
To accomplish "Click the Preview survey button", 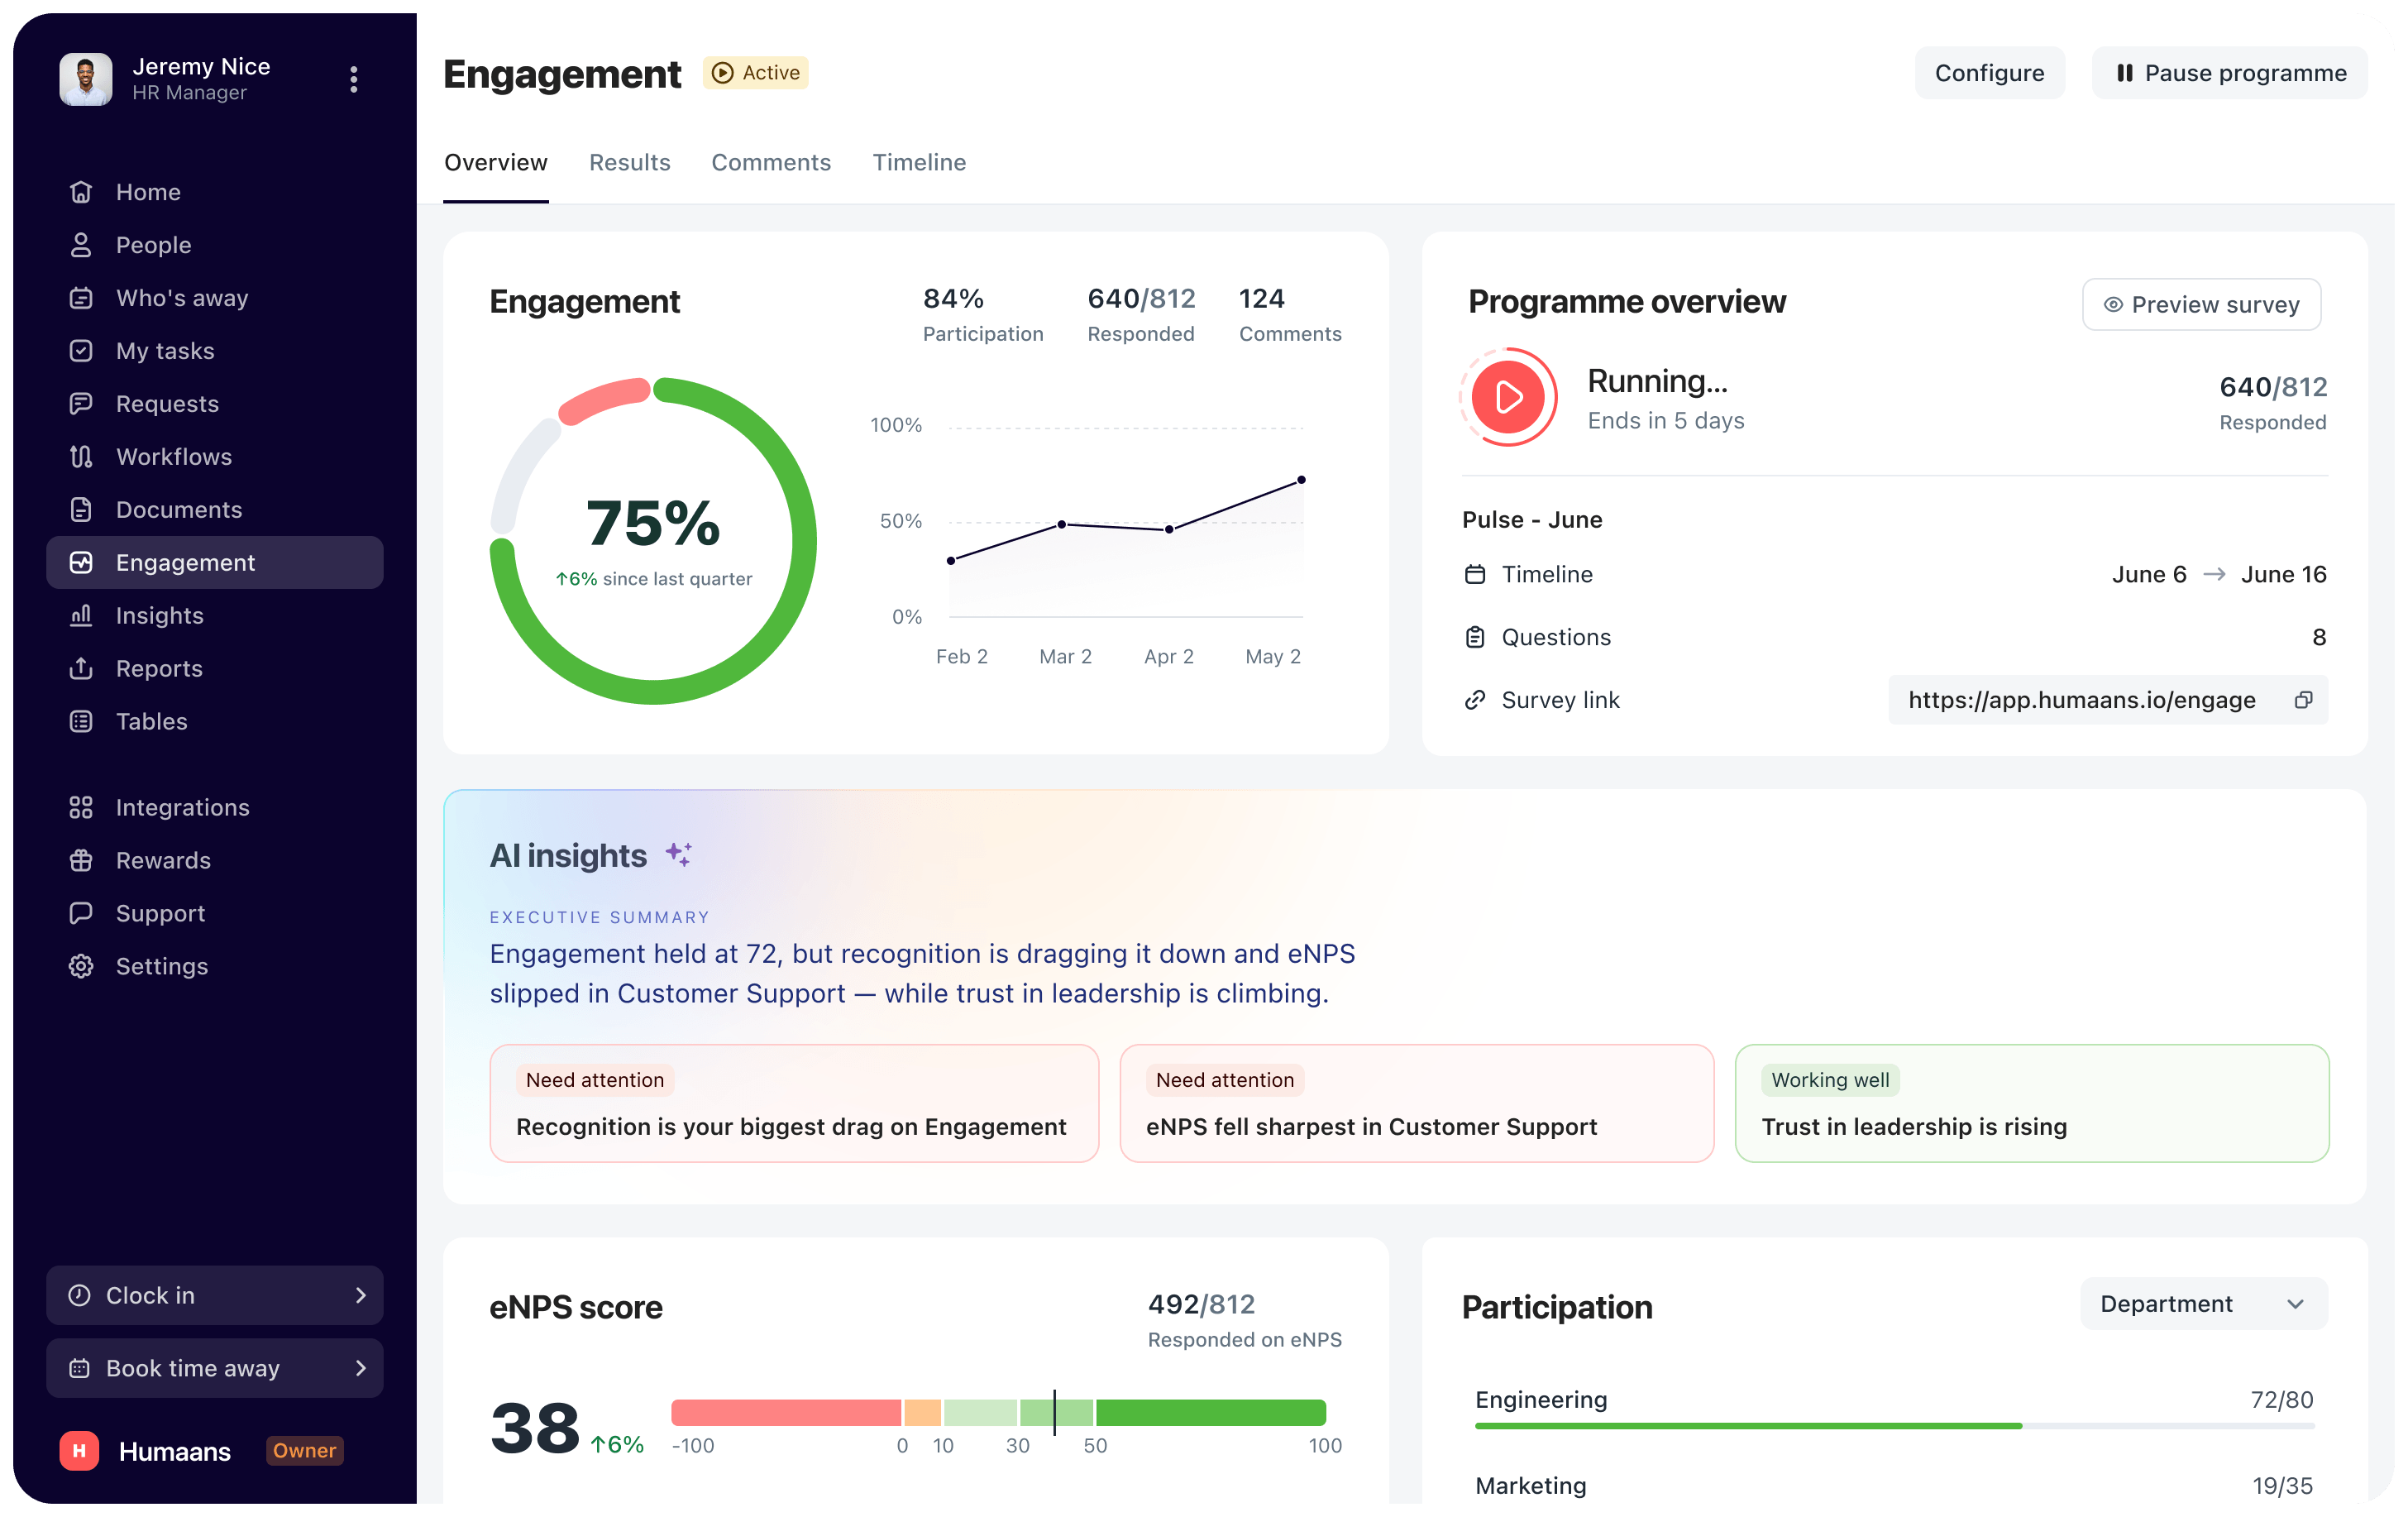I will click(x=2201, y=305).
